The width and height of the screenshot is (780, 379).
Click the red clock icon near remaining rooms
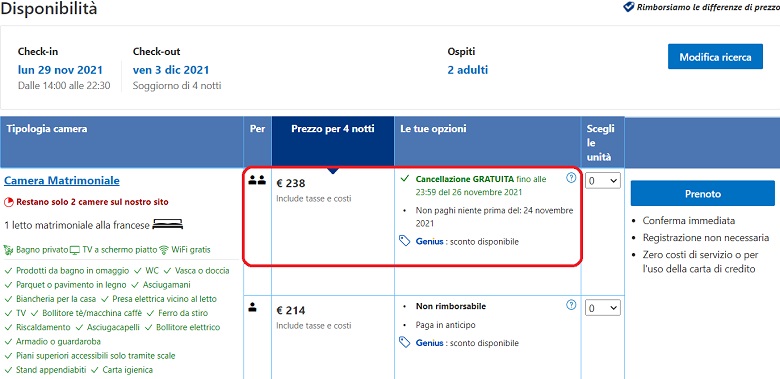pyautogui.click(x=8, y=202)
